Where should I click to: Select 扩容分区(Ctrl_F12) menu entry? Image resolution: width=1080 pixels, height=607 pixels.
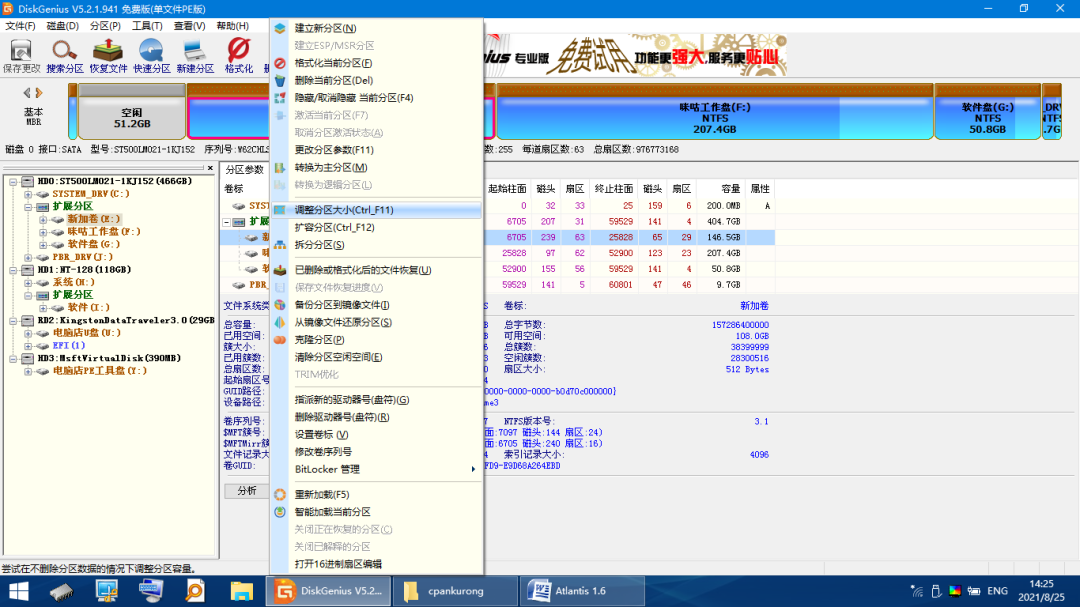click(x=377, y=227)
